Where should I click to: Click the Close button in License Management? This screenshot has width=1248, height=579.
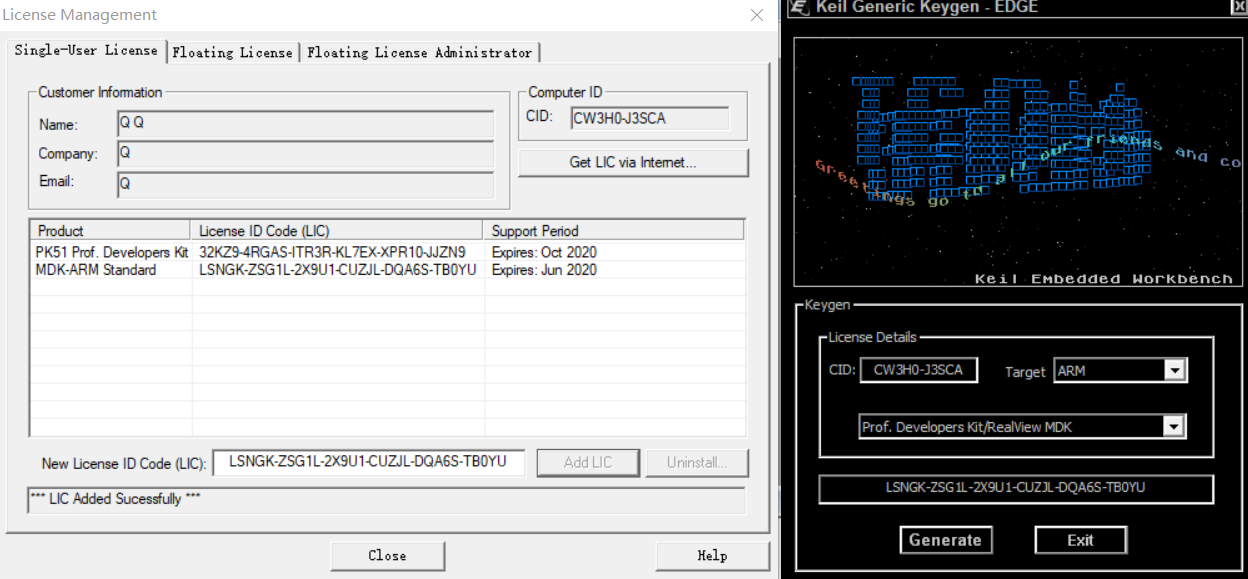[387, 556]
